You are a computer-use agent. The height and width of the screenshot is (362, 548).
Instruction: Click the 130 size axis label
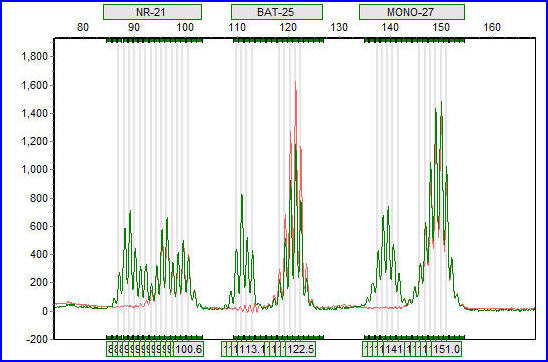(339, 27)
